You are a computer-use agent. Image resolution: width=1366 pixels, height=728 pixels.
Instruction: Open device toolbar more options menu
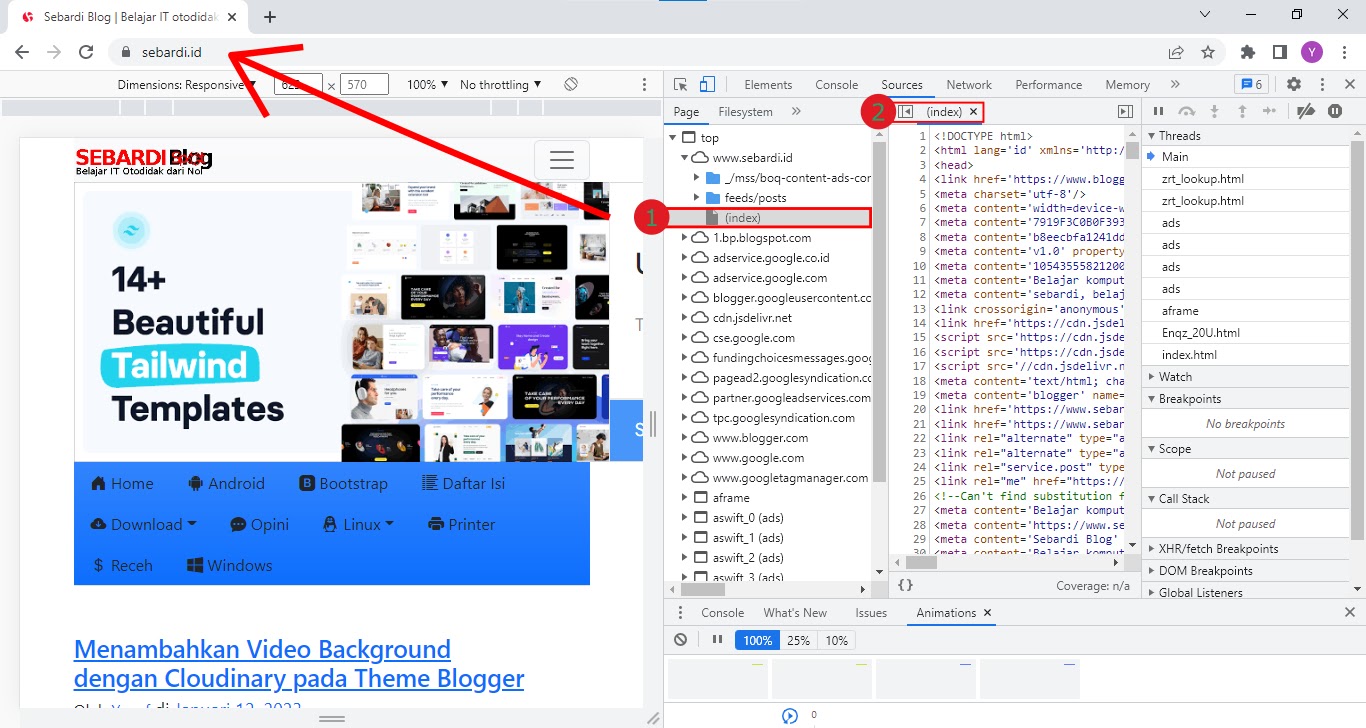[643, 85]
